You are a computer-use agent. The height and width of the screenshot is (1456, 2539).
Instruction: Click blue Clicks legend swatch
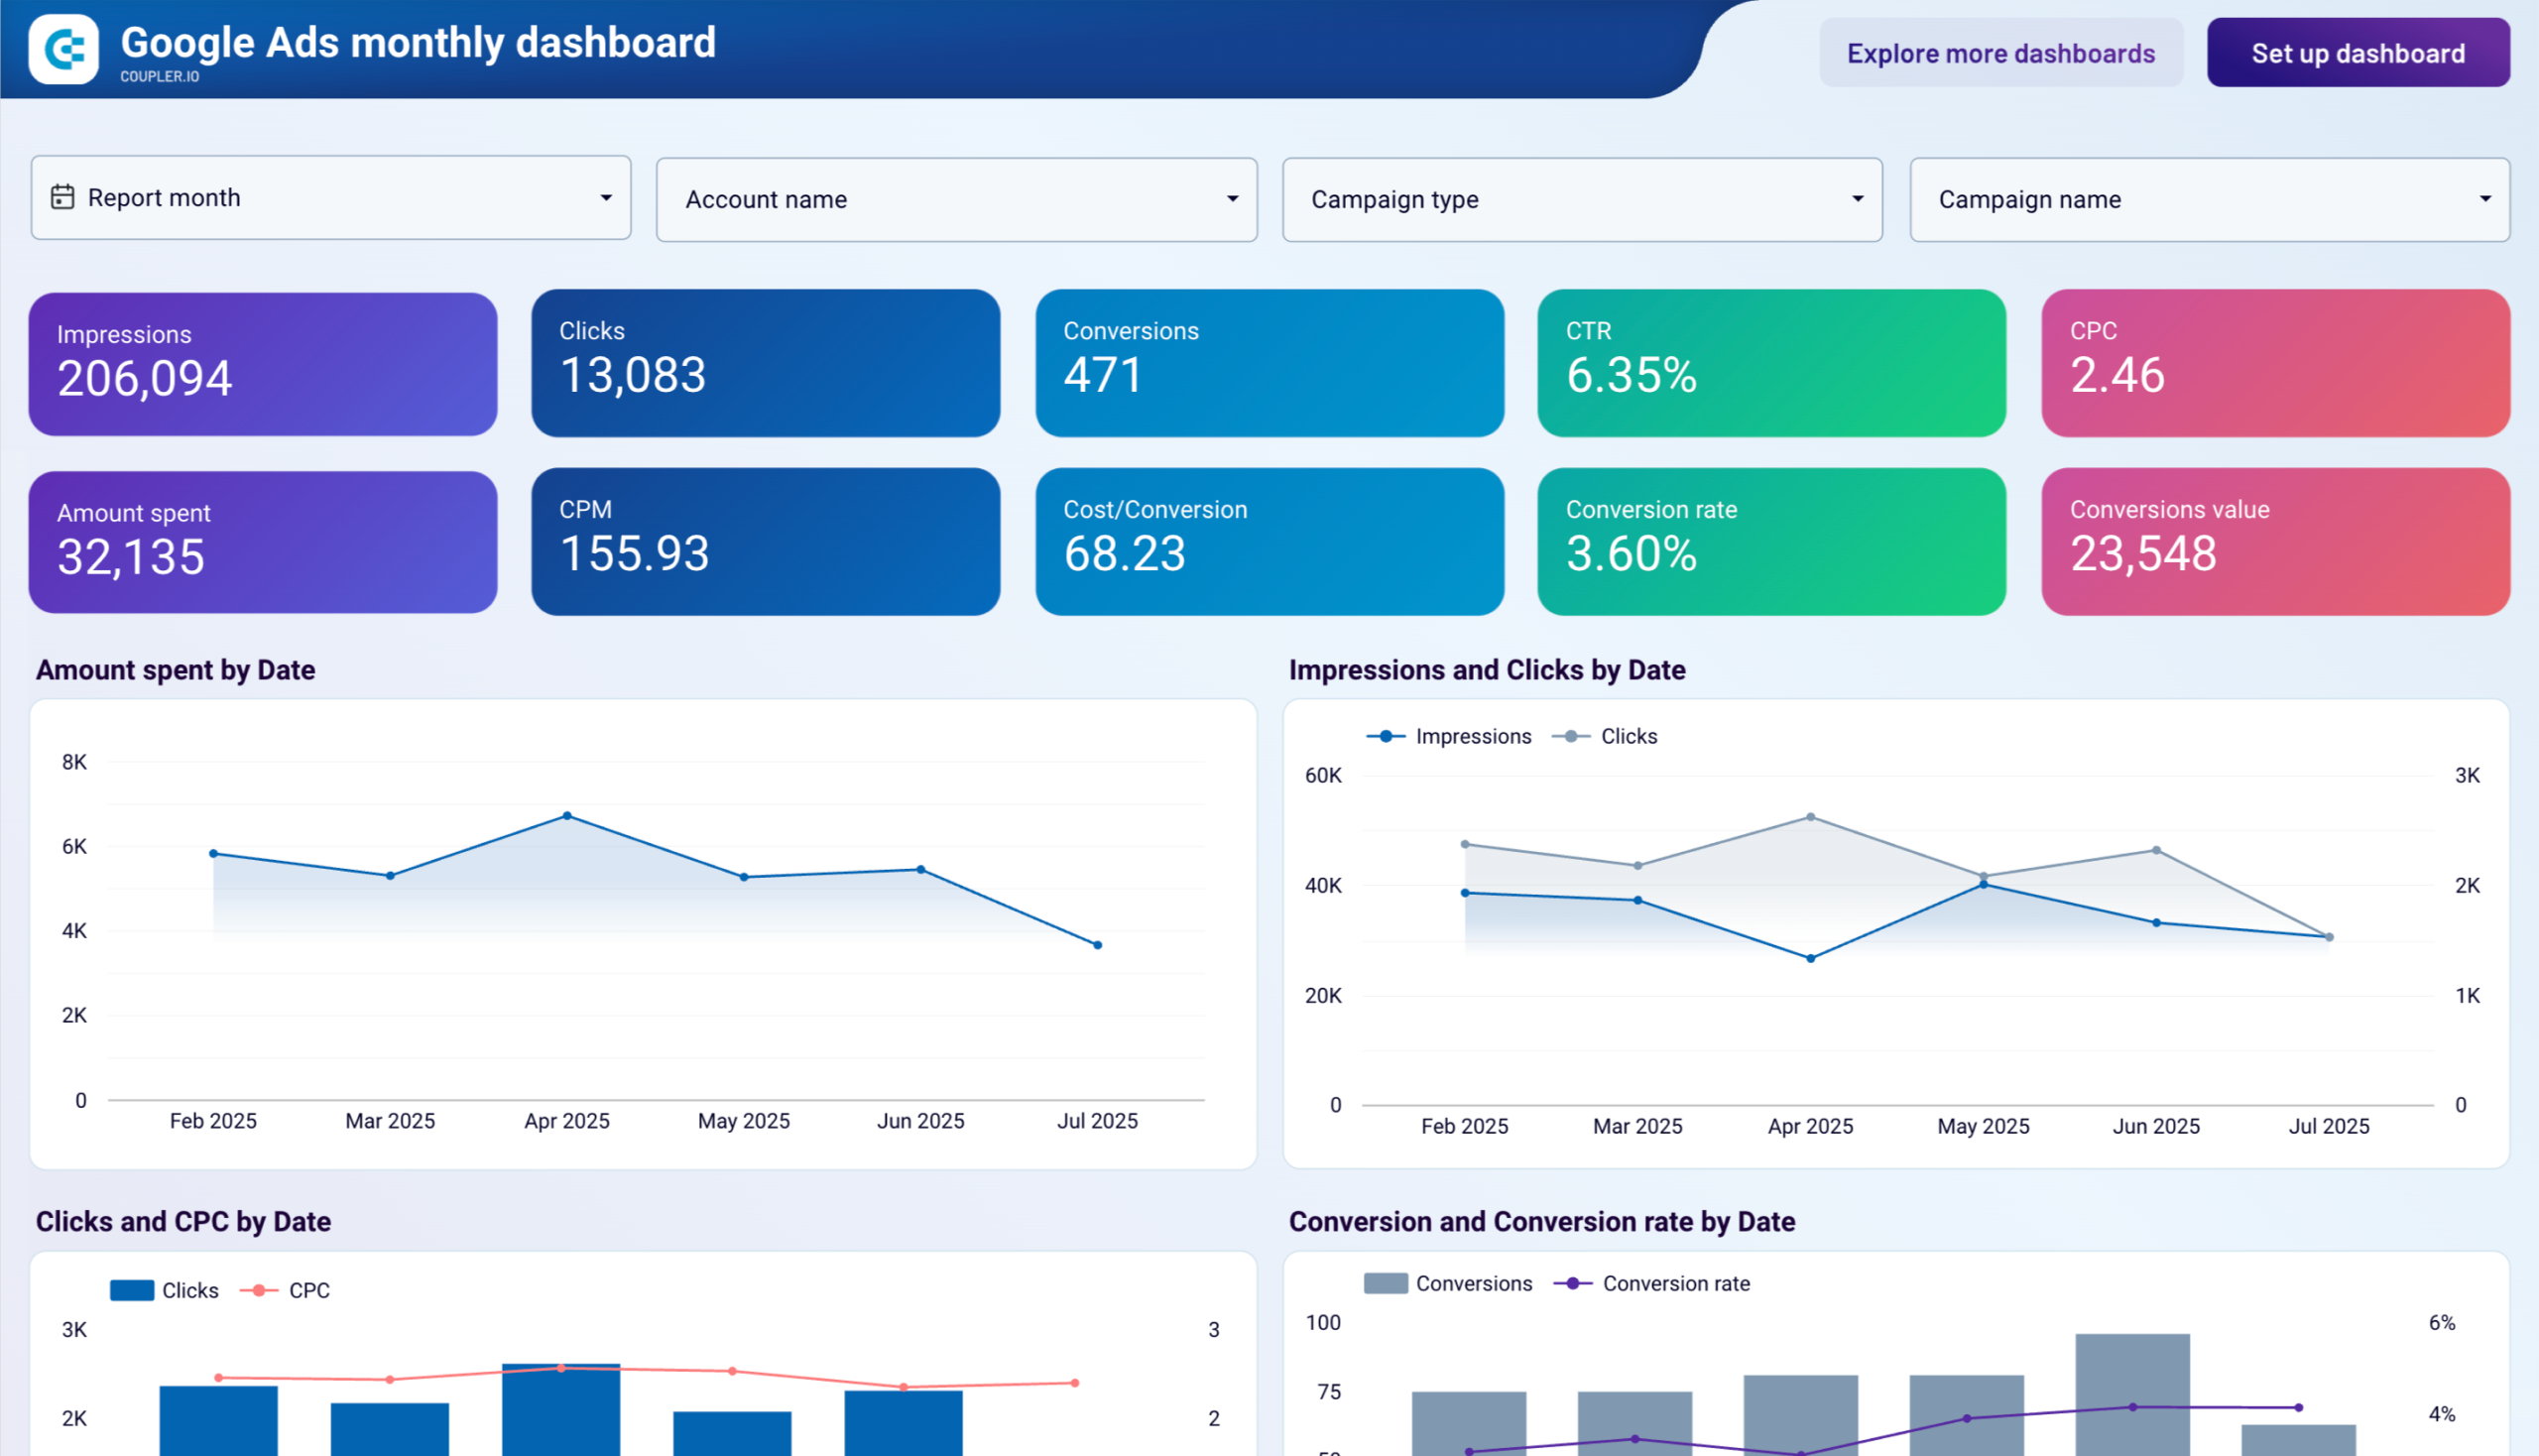click(x=132, y=1290)
